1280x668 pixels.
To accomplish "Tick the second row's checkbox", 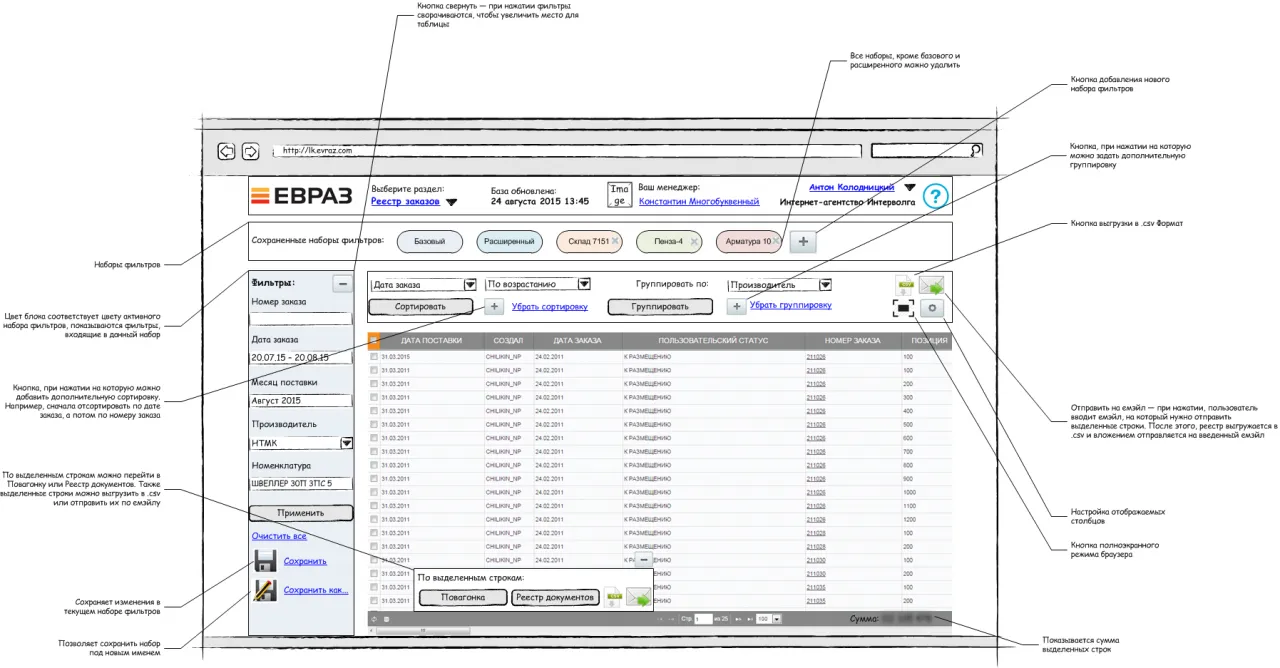I will 374,370.
